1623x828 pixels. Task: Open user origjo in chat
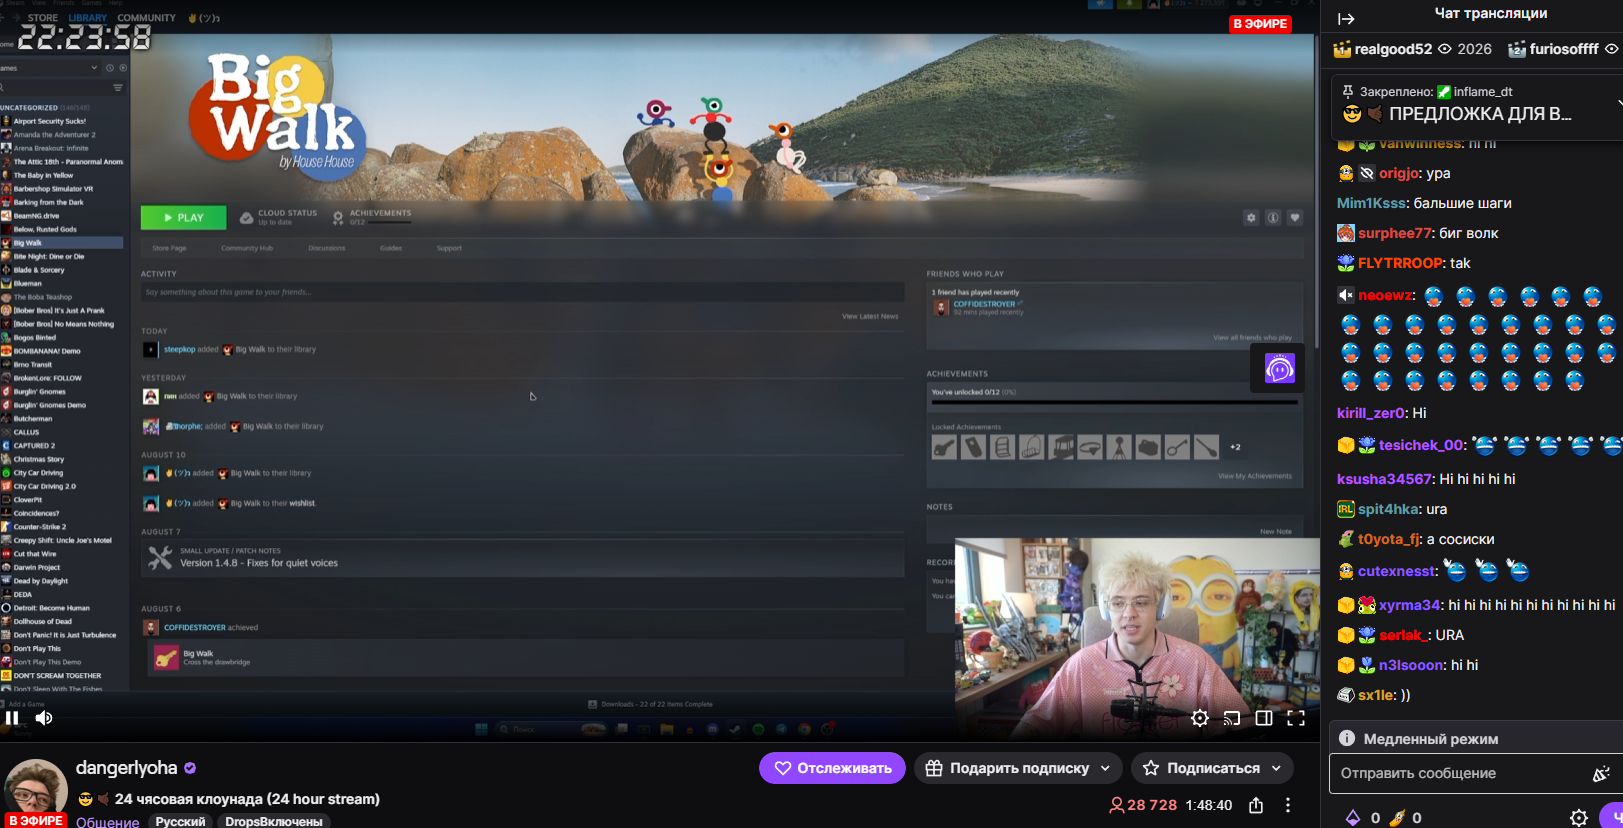[x=1400, y=173]
